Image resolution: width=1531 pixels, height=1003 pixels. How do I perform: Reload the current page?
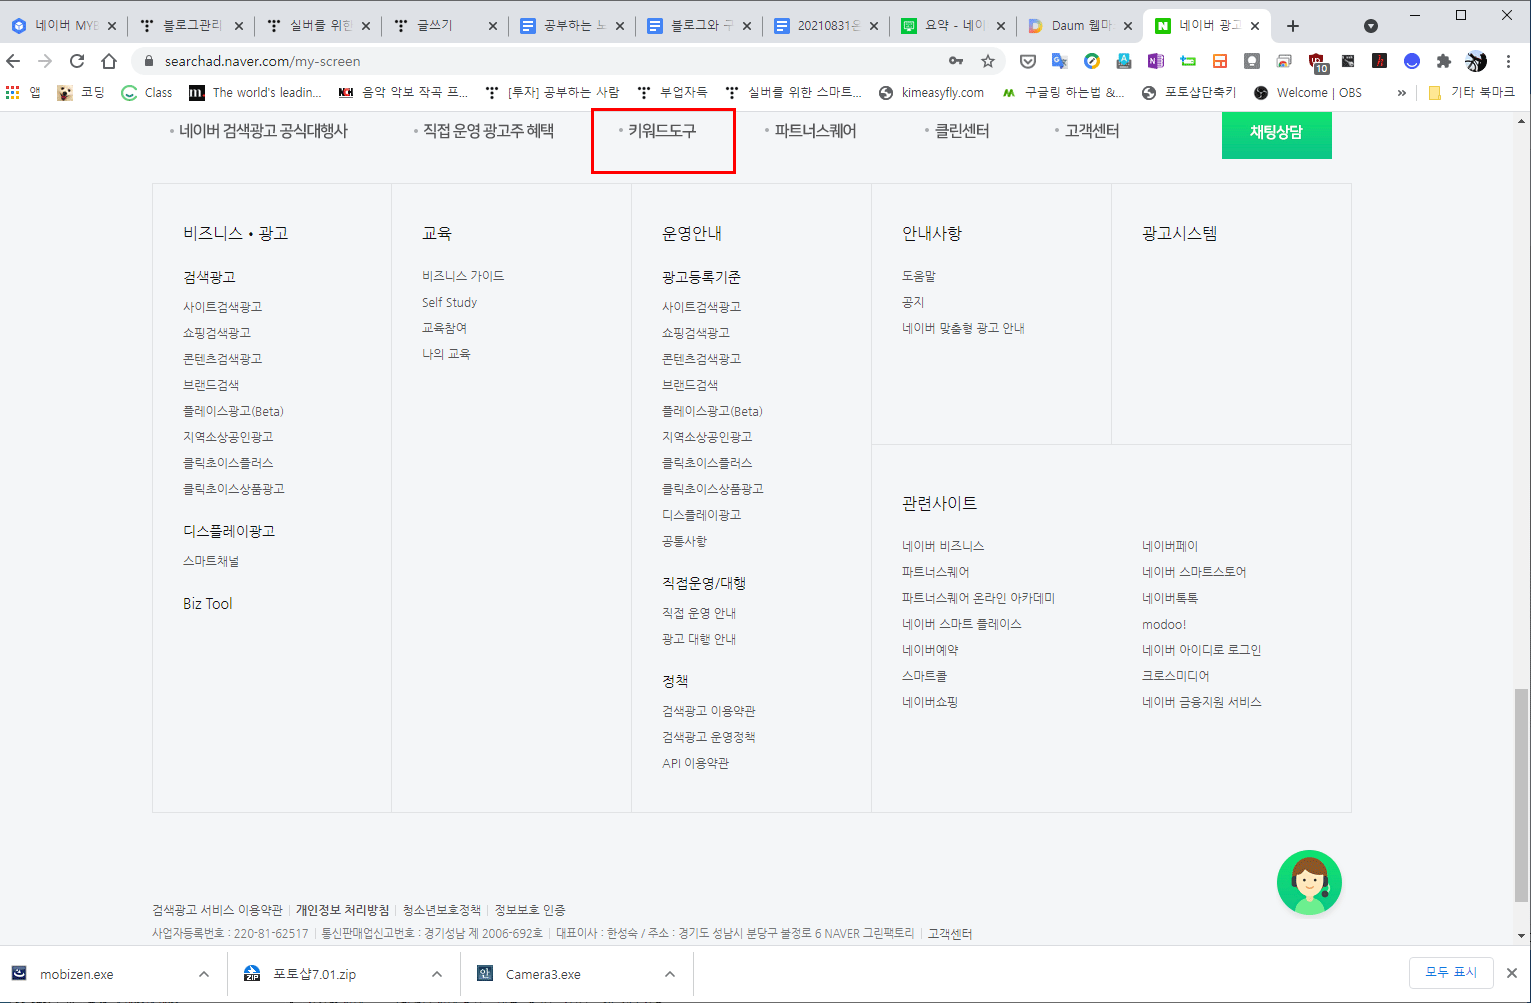coord(77,61)
